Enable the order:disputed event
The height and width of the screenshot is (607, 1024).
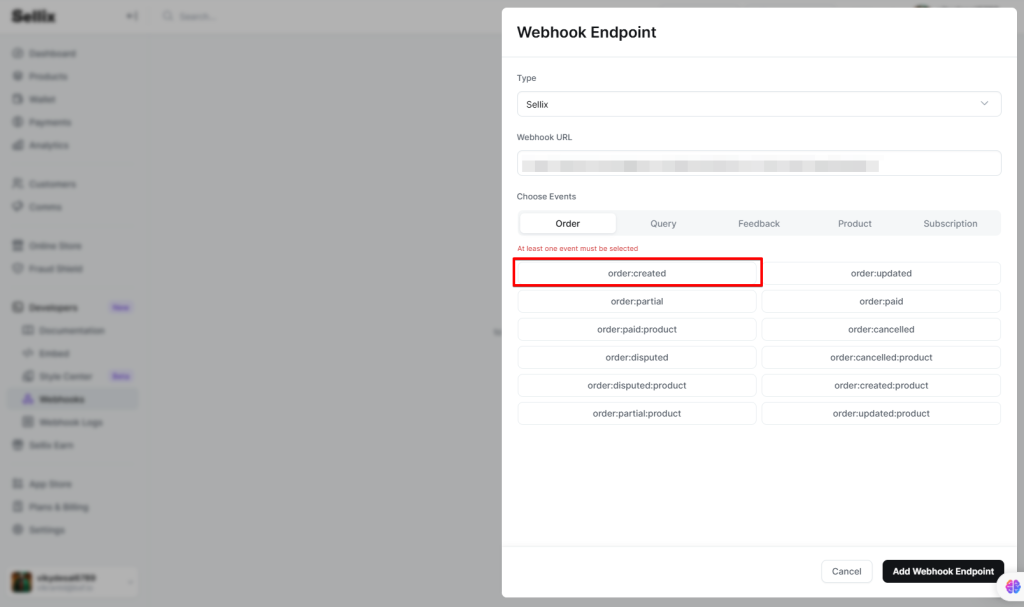pos(637,357)
